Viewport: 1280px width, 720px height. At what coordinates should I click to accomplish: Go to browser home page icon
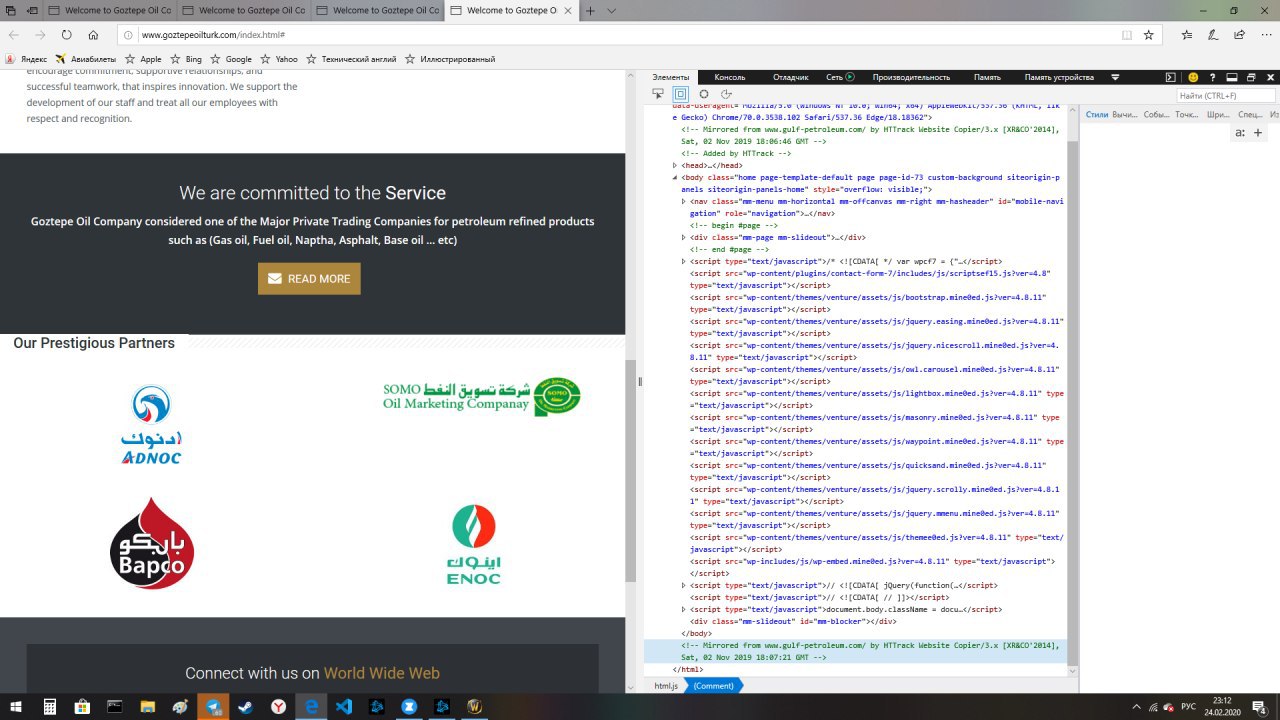(93, 34)
